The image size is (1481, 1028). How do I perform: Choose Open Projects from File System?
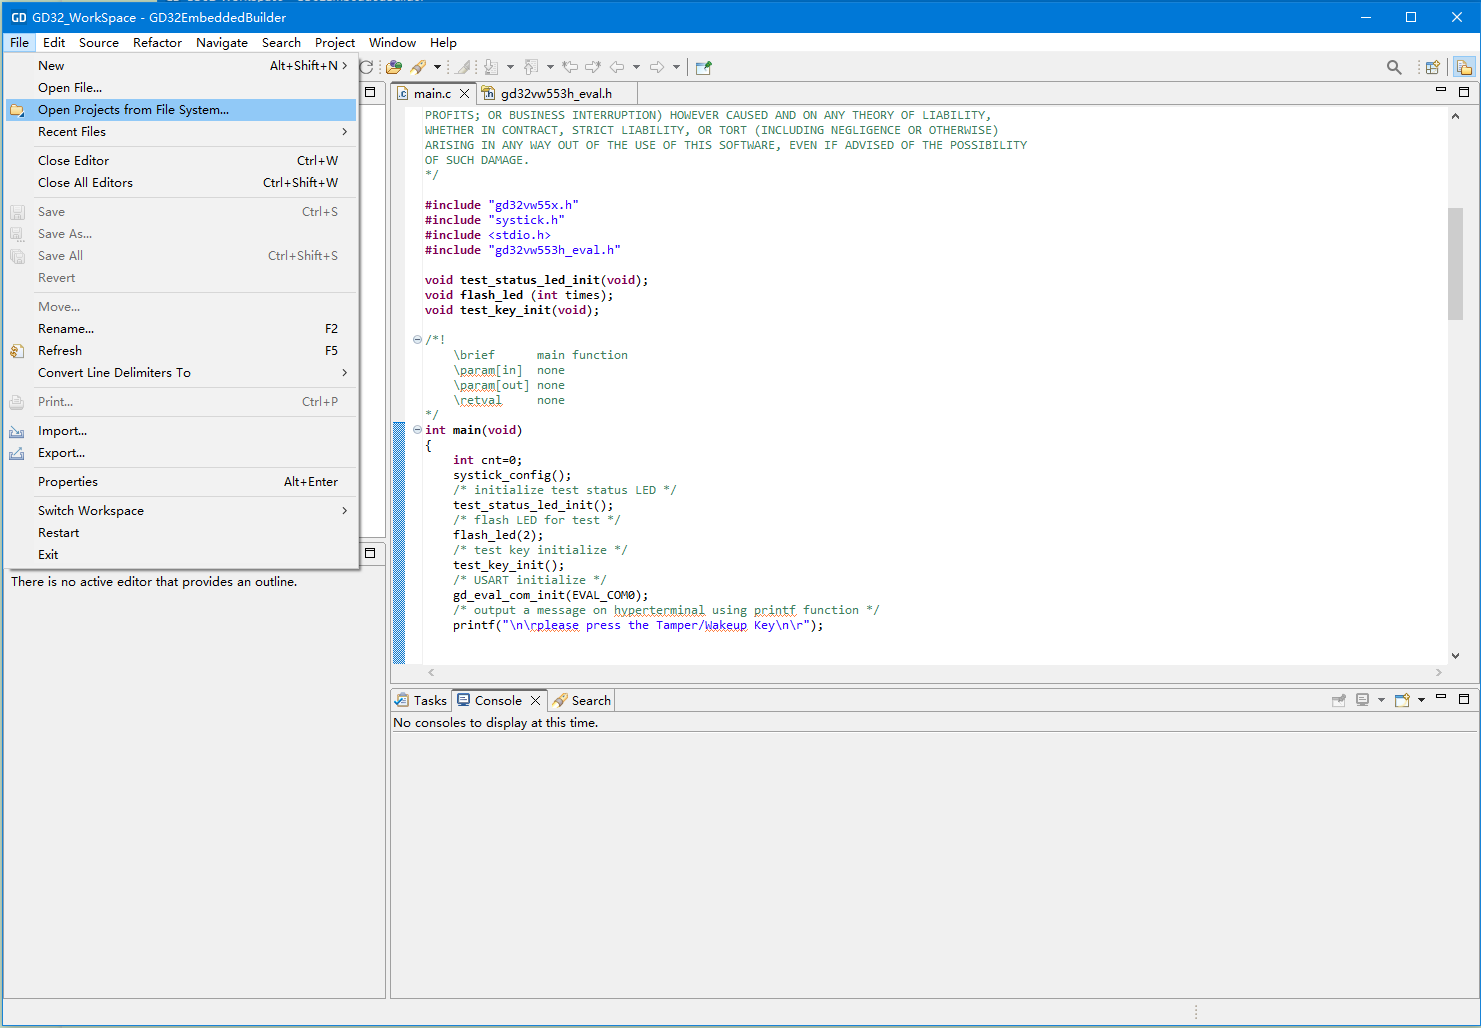(x=133, y=110)
